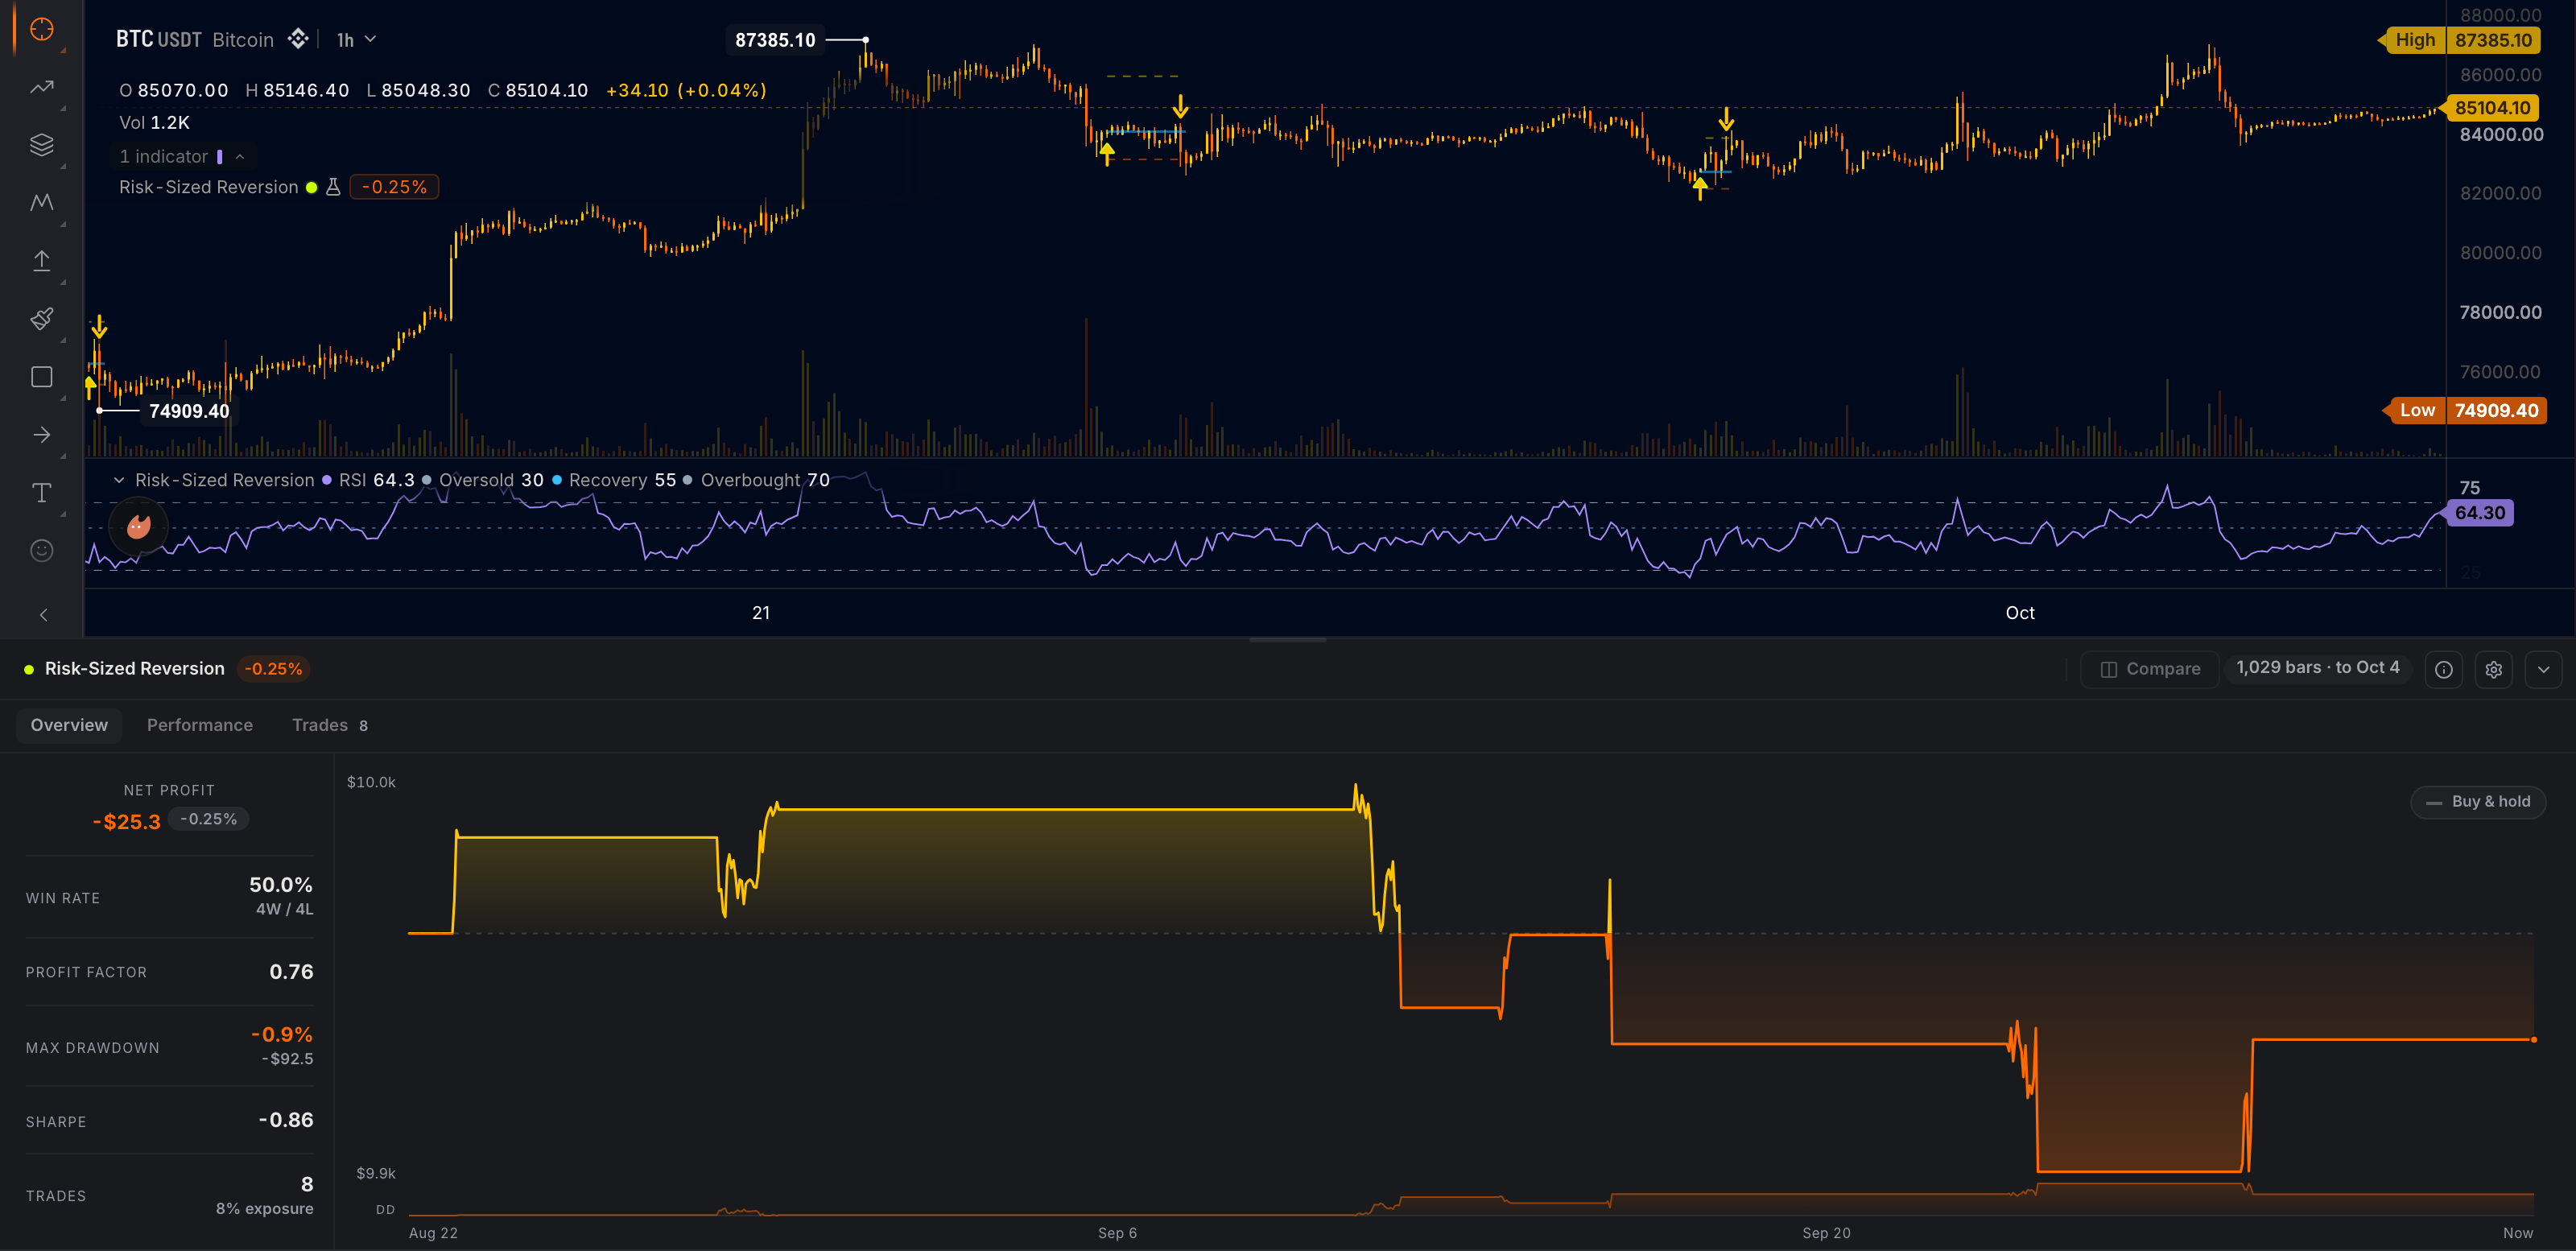The image size is (2576, 1251).
Task: Toggle the Overbought 70 line in legend
Action: point(687,481)
